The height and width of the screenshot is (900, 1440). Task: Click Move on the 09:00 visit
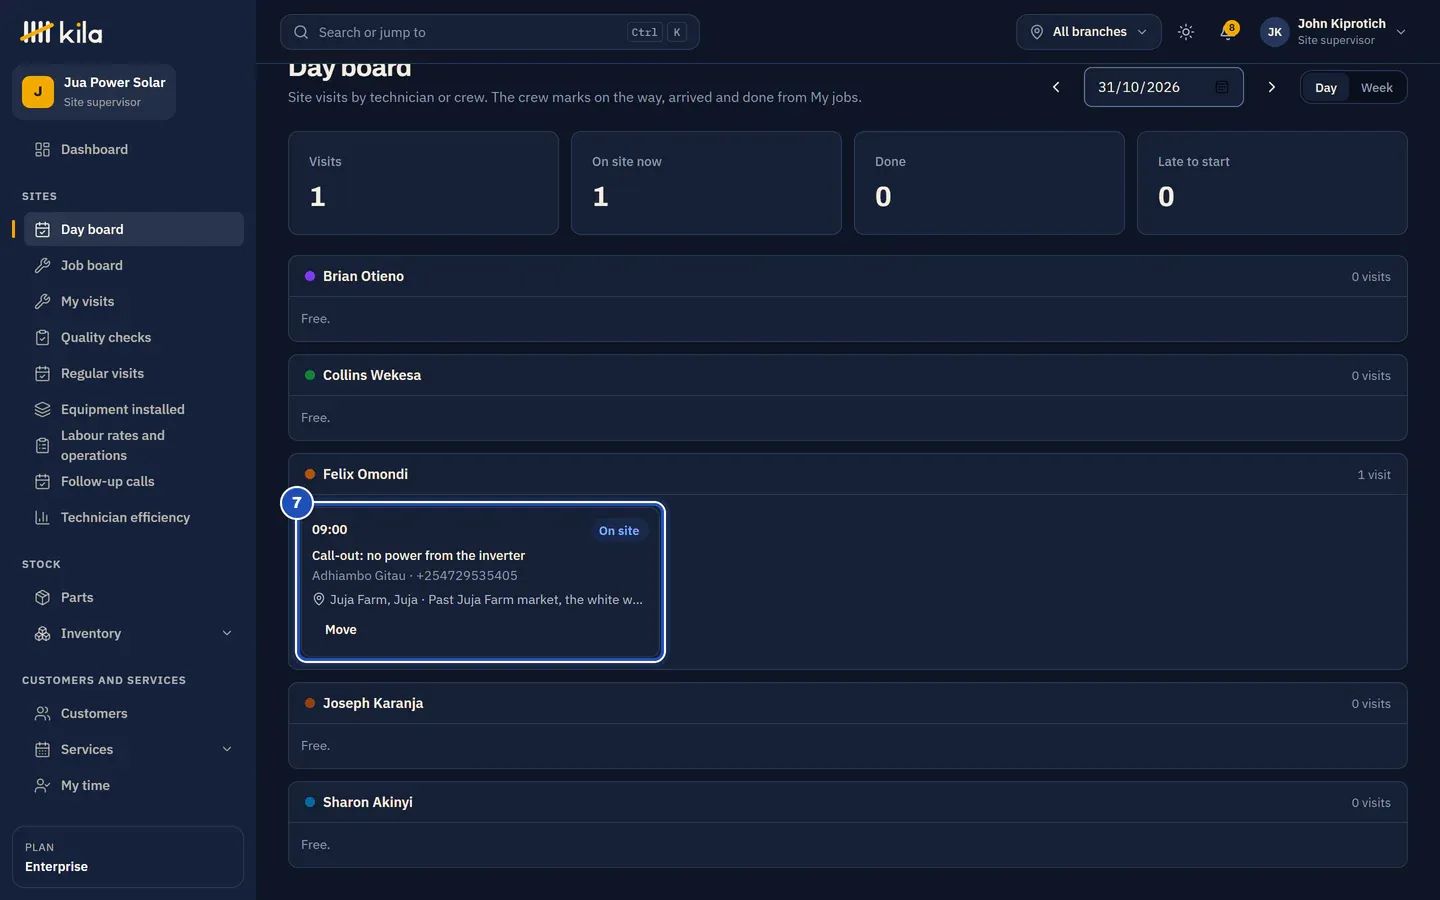(341, 630)
